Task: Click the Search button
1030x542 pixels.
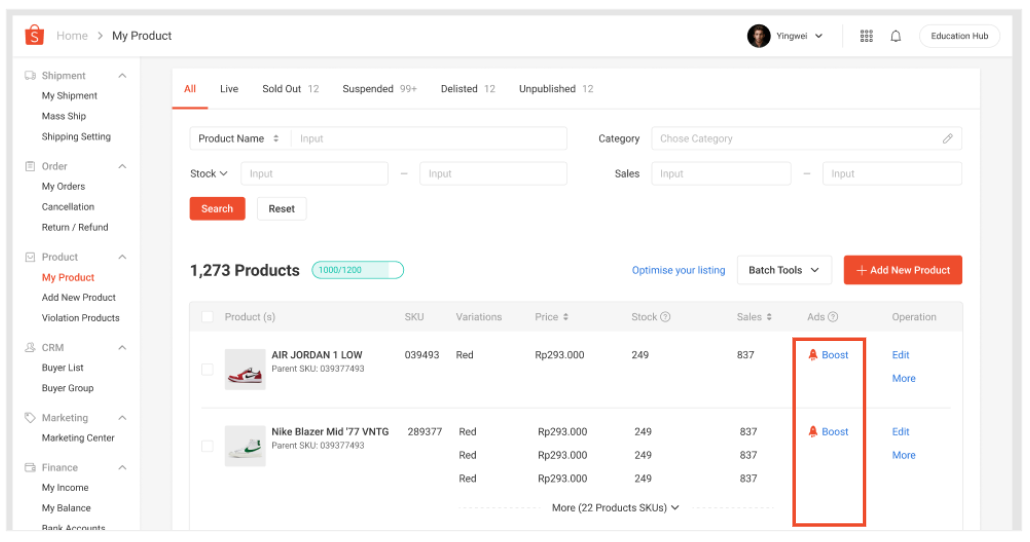Action: [217, 209]
